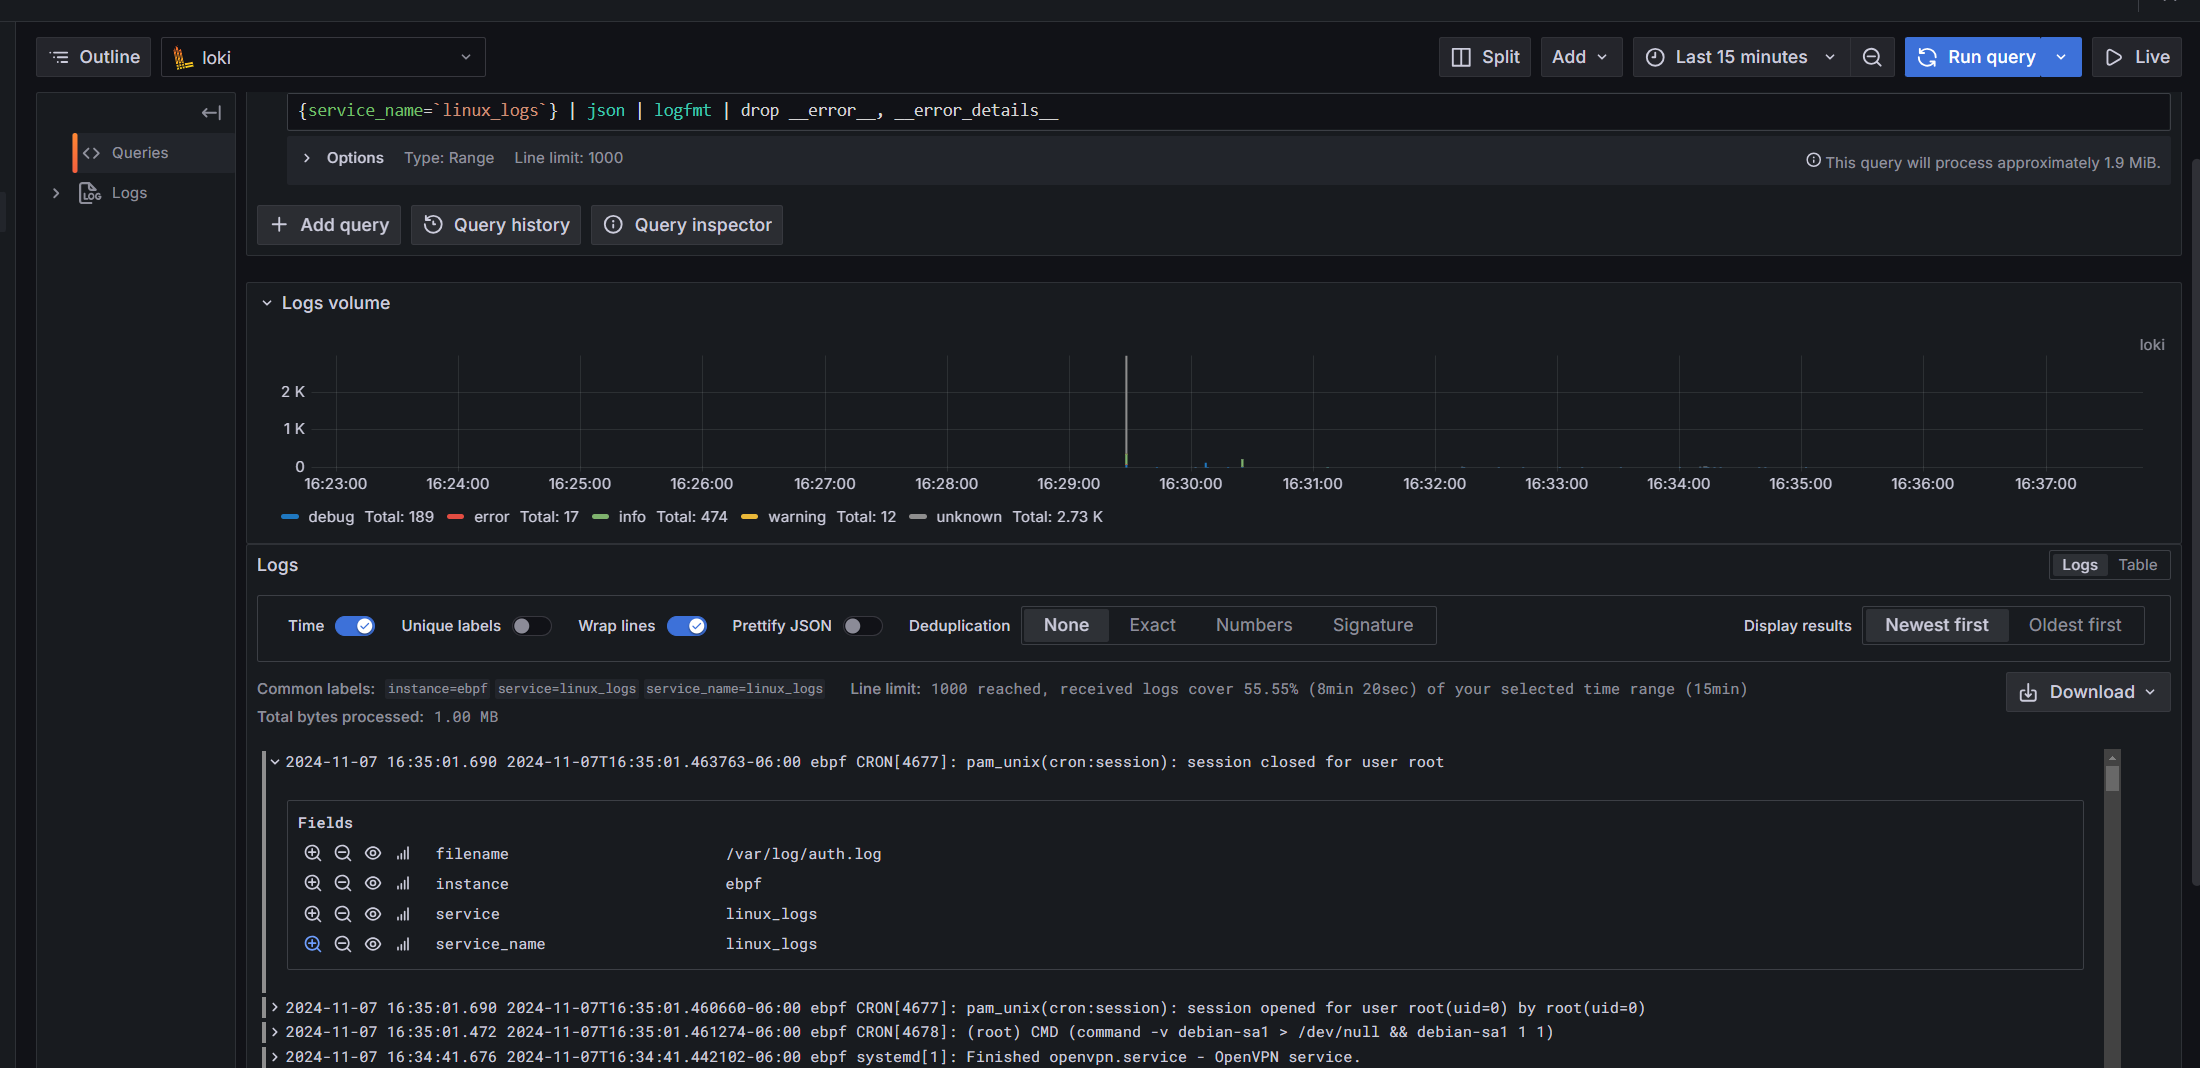This screenshot has width=2200, height=1068.
Task: Click ad-hoc statistics icon for service field
Action: point(403,913)
